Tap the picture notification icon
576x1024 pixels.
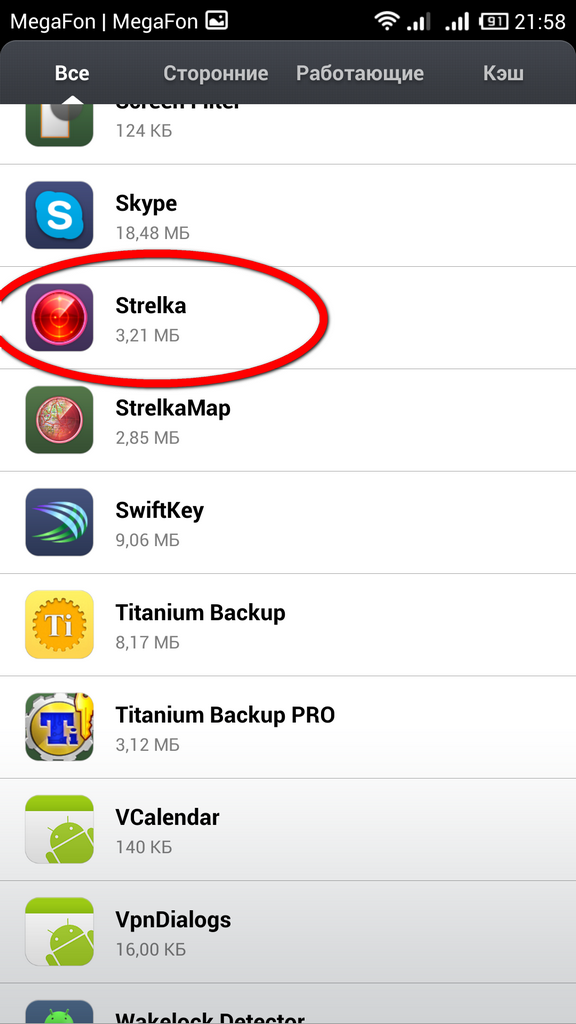216,21
